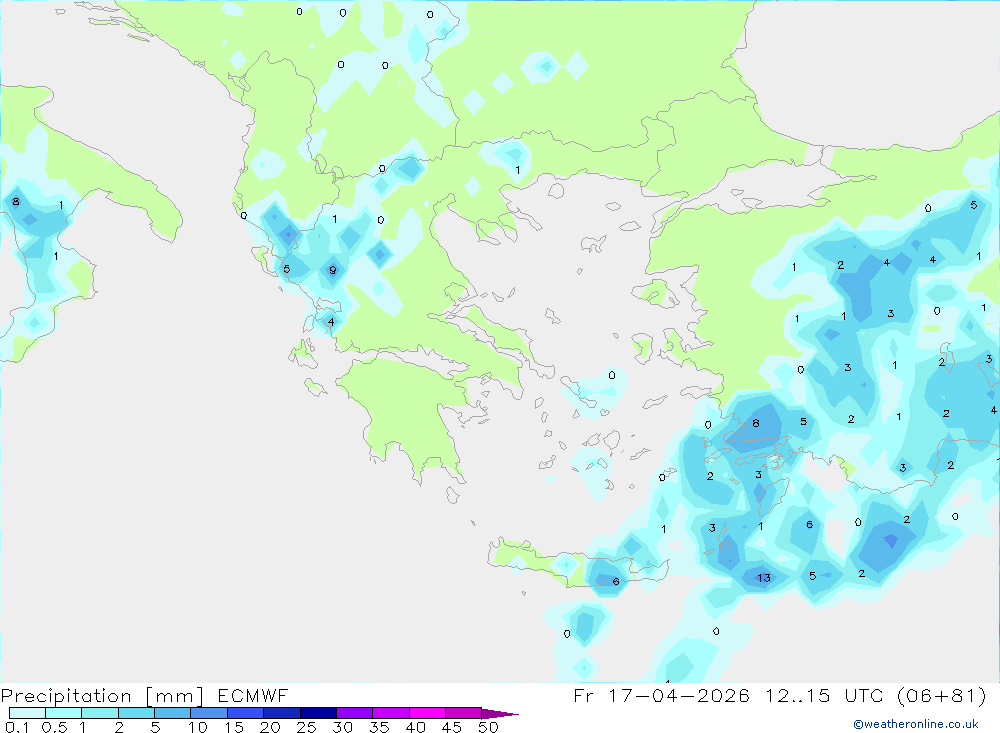Viewport: 1000px width, 733px height.
Task: Pick the 15–20 mm legend color box
Action: pyautogui.click(x=246, y=713)
